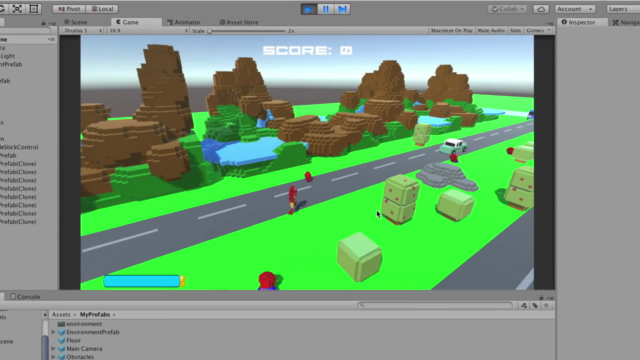Click the project folder scrollbar up arrow

pyautogui.click(x=44, y=315)
